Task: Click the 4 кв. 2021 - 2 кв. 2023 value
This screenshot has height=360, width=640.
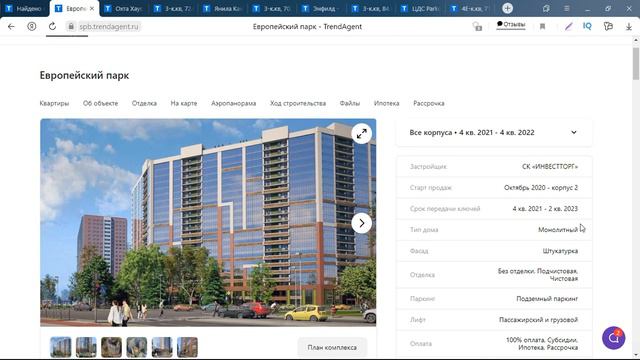Action: [x=545, y=209]
